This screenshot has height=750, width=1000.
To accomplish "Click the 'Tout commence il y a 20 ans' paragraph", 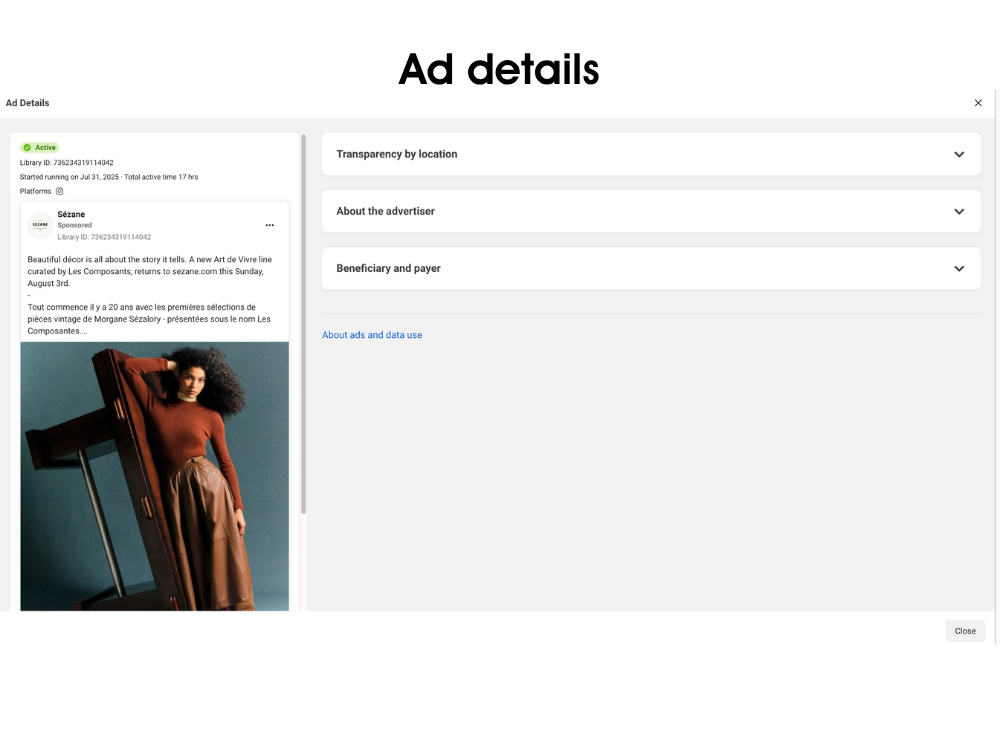I will [149, 319].
